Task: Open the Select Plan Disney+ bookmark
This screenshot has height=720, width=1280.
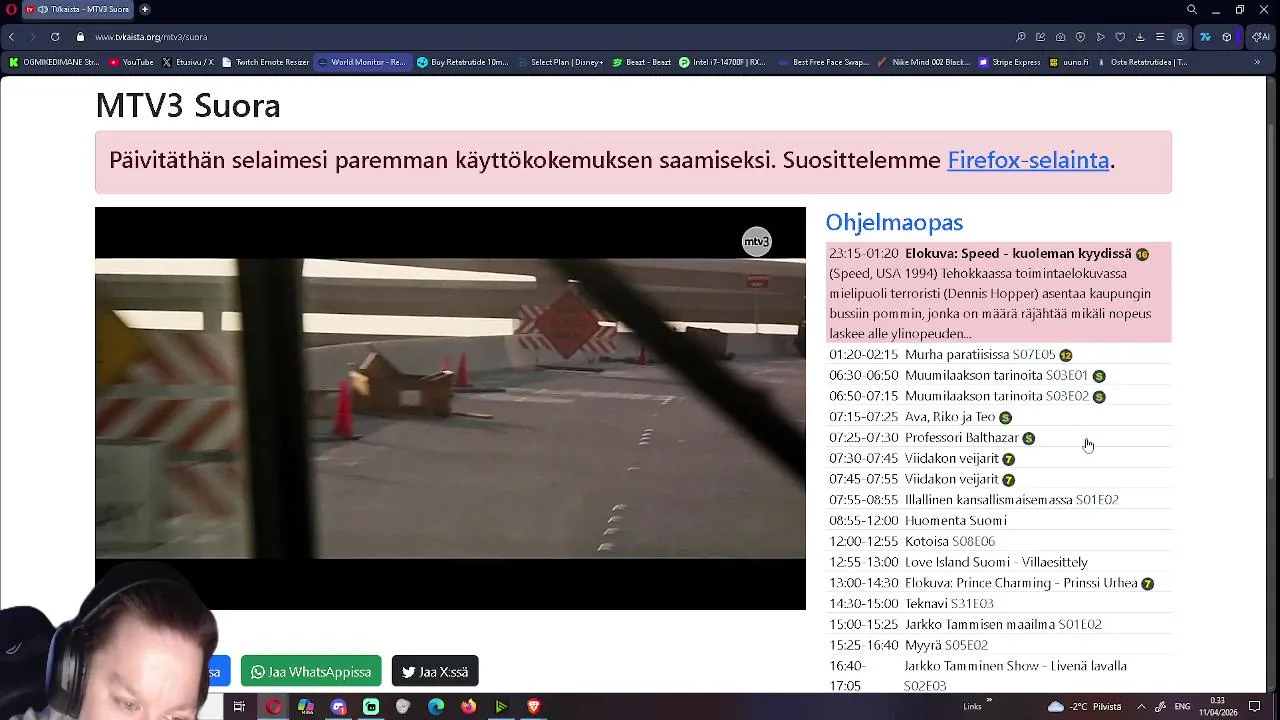Action: (560, 62)
